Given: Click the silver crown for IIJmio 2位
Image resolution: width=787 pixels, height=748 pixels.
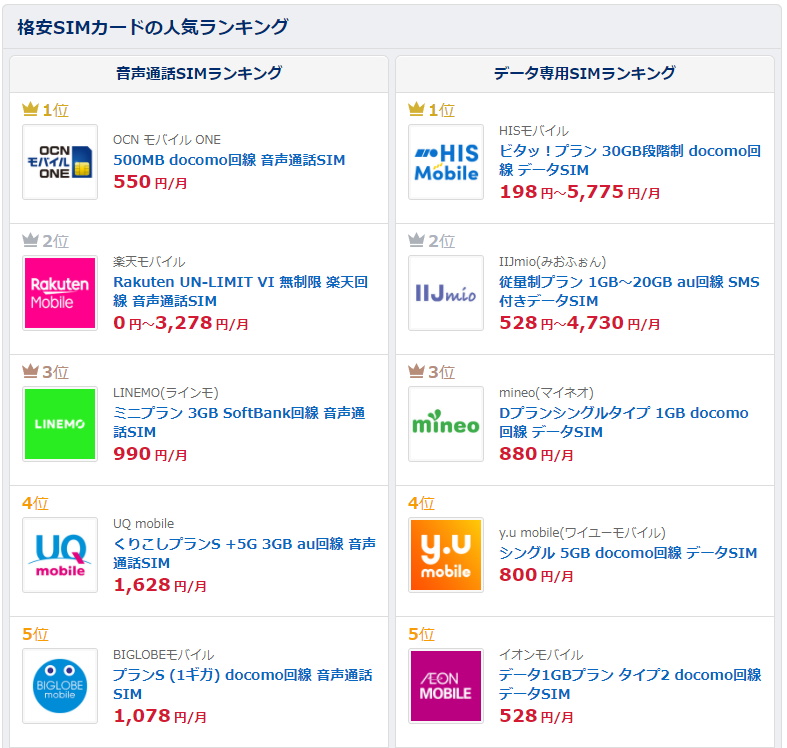Looking at the screenshot, I should click(417, 240).
